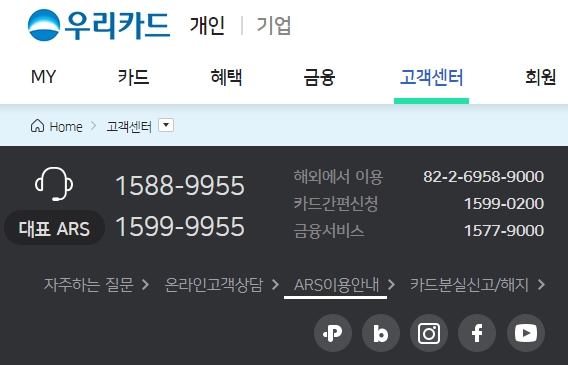This screenshot has width=568, height=365.
Task: Open the MY menu
Action: [43, 77]
